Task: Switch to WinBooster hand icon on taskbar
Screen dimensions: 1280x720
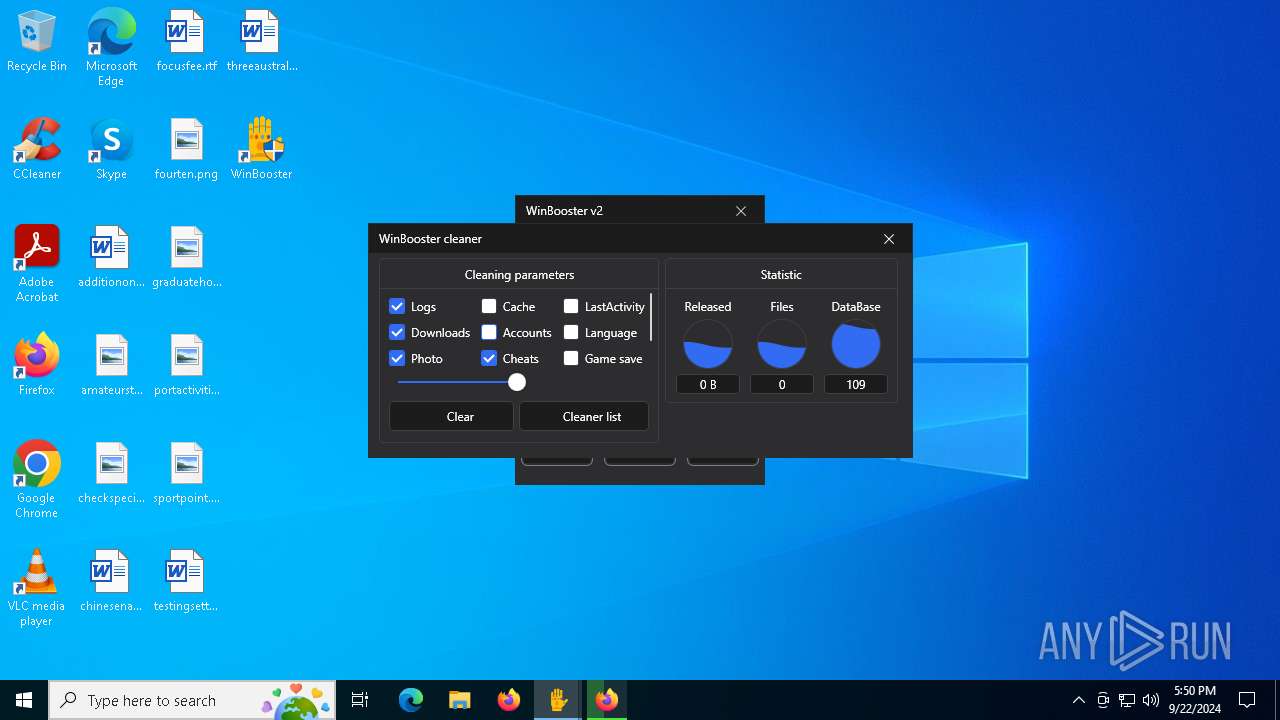Action: coord(557,700)
